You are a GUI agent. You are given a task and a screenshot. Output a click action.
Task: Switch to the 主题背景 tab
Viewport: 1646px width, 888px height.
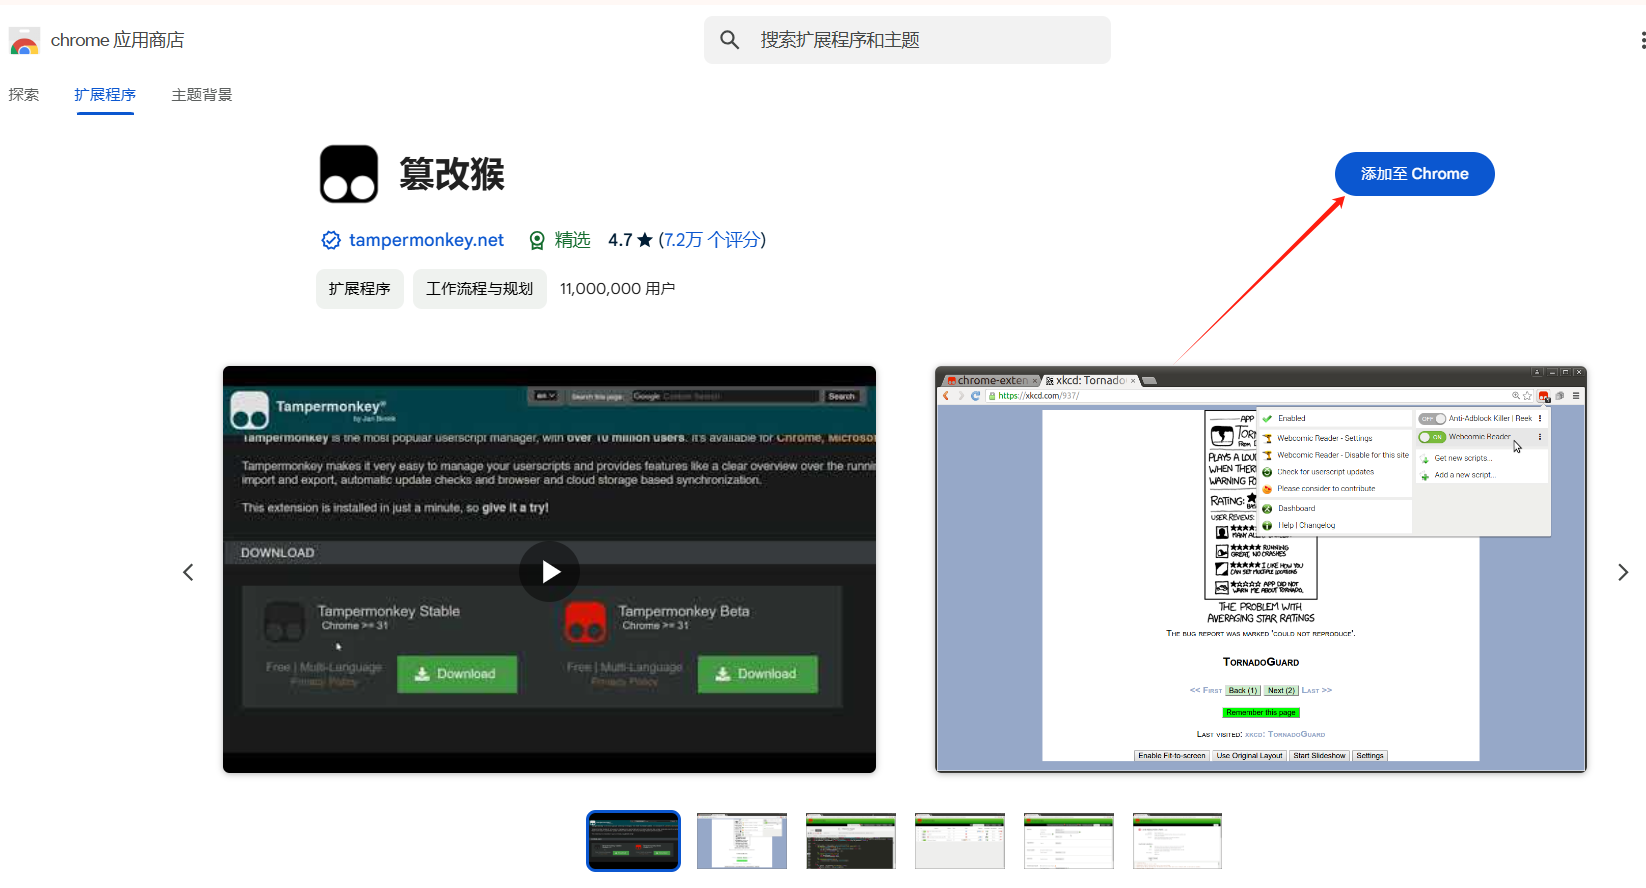pyautogui.click(x=202, y=95)
